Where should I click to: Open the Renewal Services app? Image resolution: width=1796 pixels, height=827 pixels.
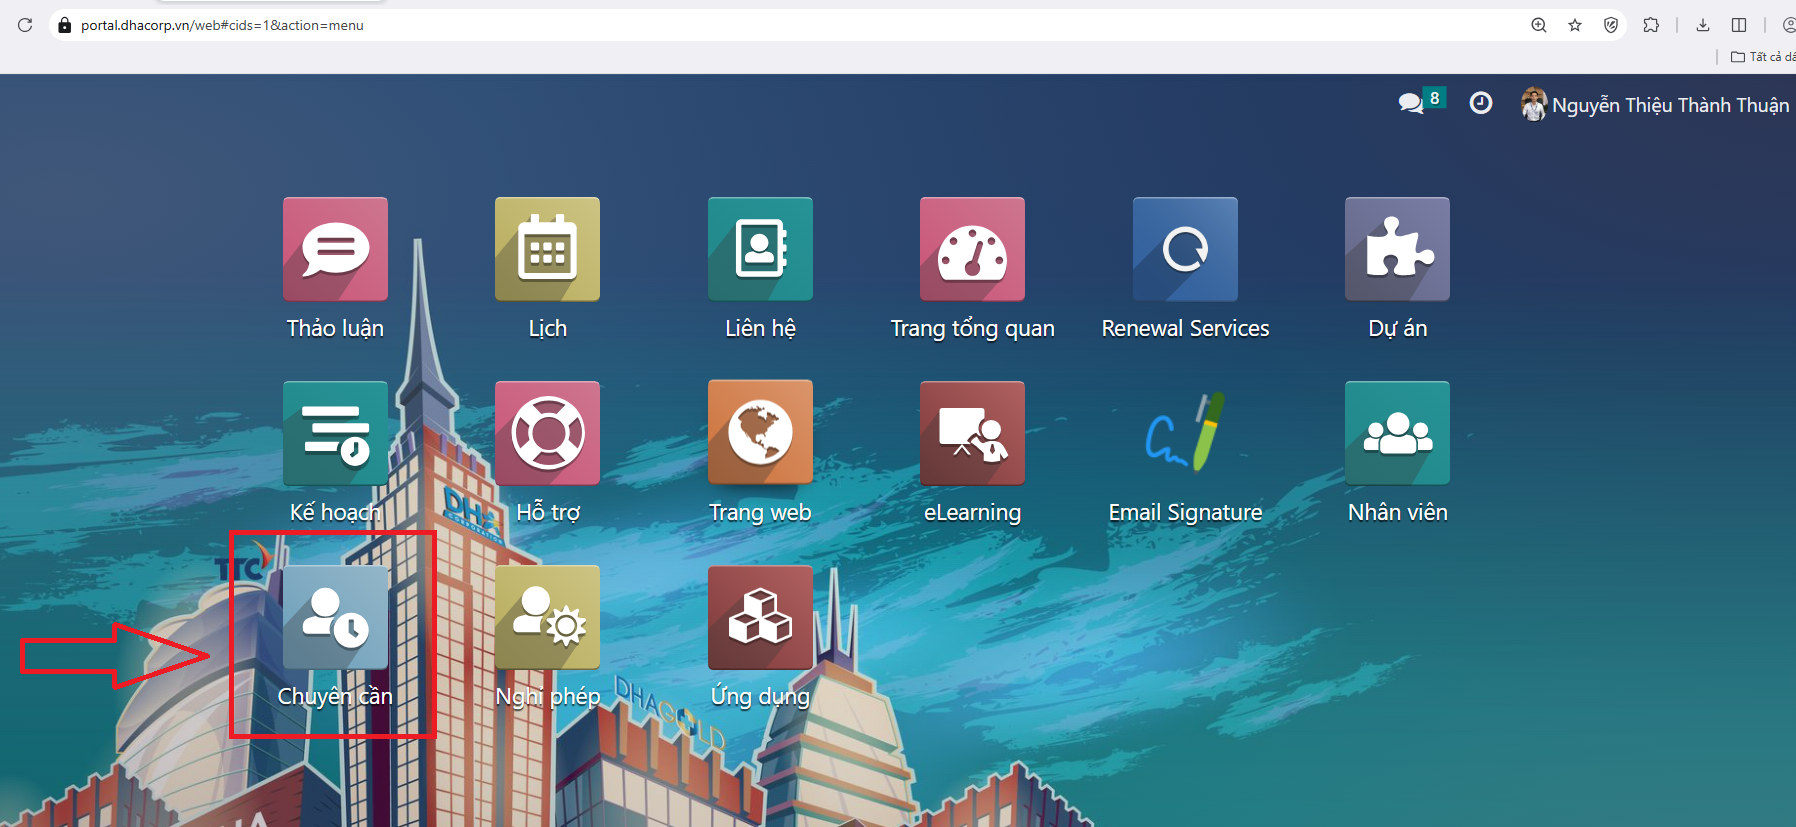(x=1185, y=250)
